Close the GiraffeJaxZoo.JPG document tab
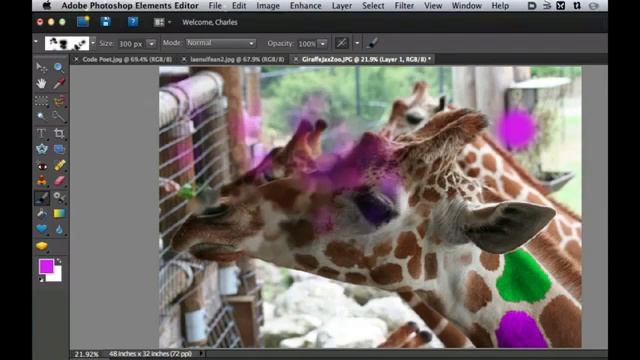Screen dimensions: 640x360 click(296, 60)
